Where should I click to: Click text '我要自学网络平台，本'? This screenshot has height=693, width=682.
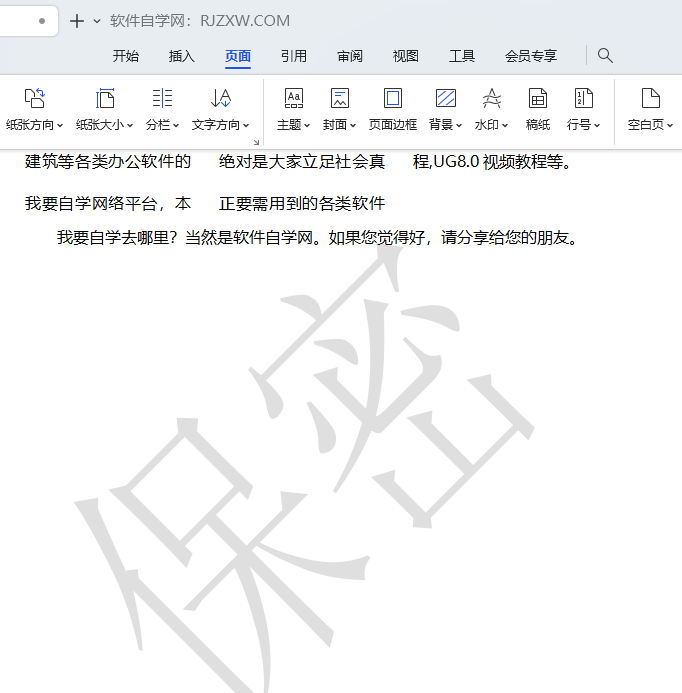click(108, 204)
